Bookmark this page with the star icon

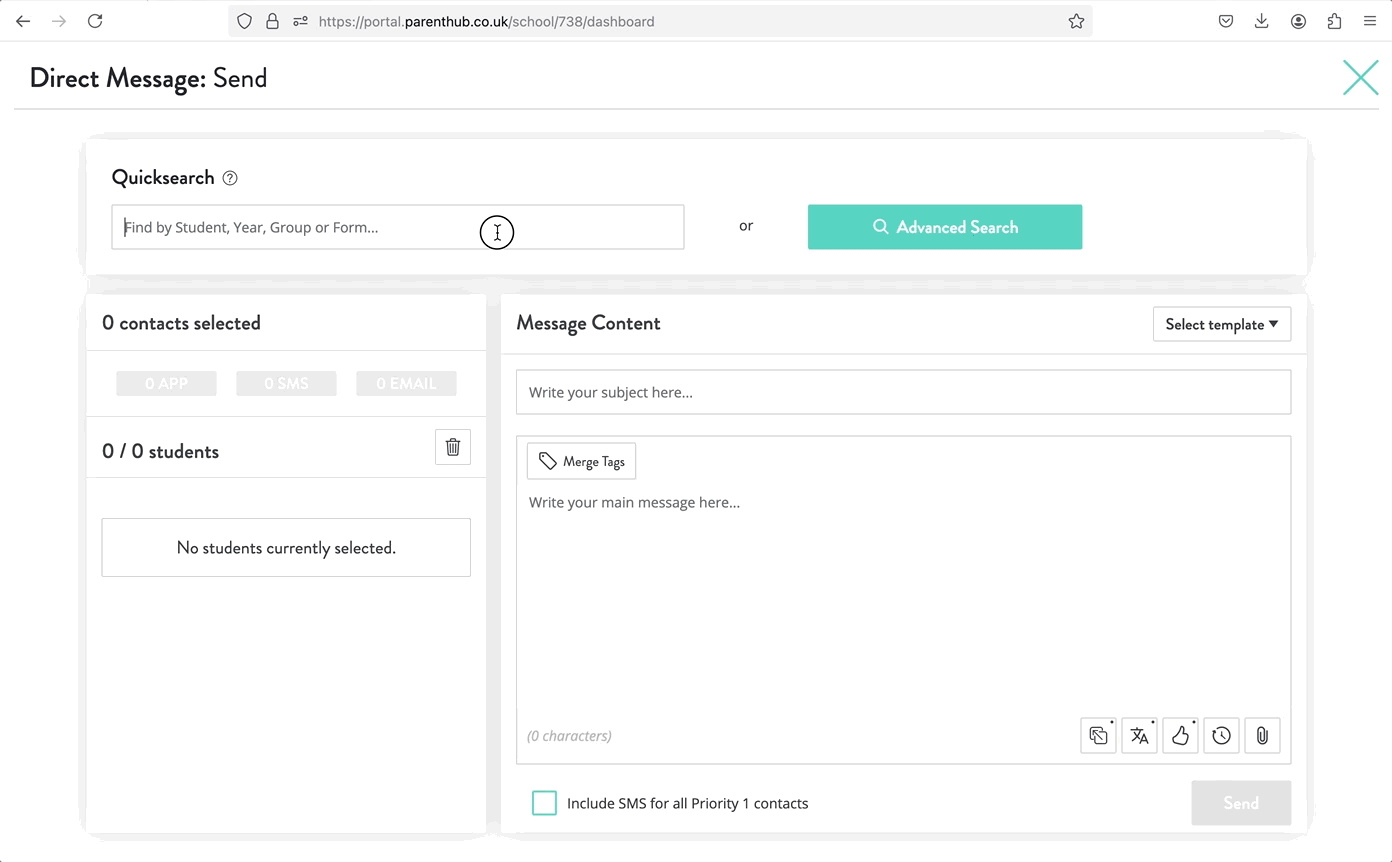[x=1076, y=21]
